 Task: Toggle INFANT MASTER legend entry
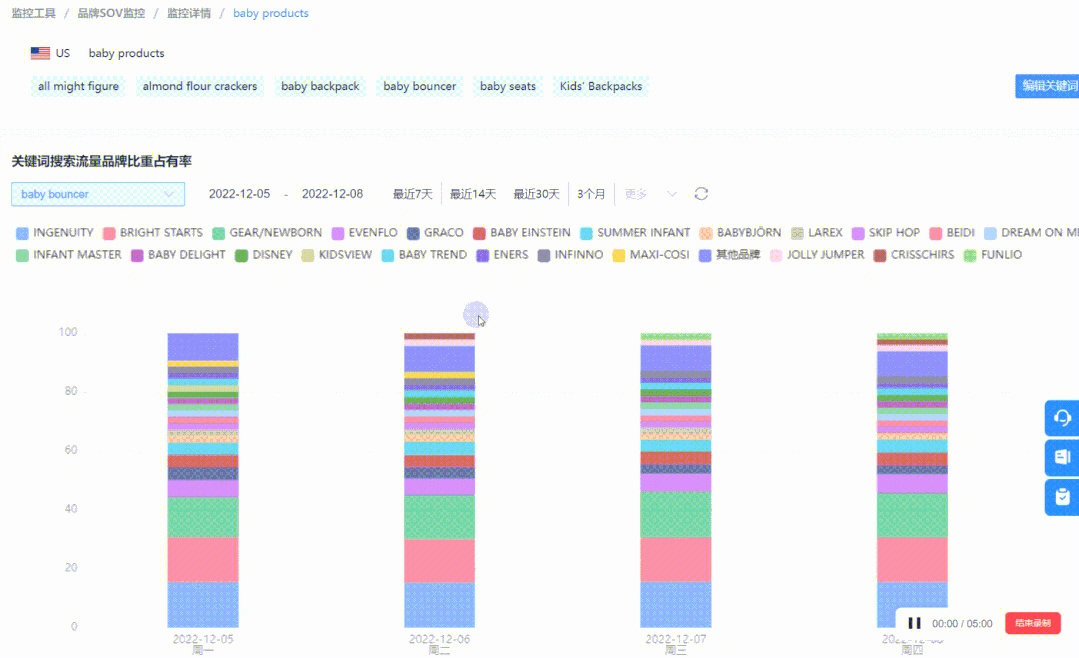point(69,255)
